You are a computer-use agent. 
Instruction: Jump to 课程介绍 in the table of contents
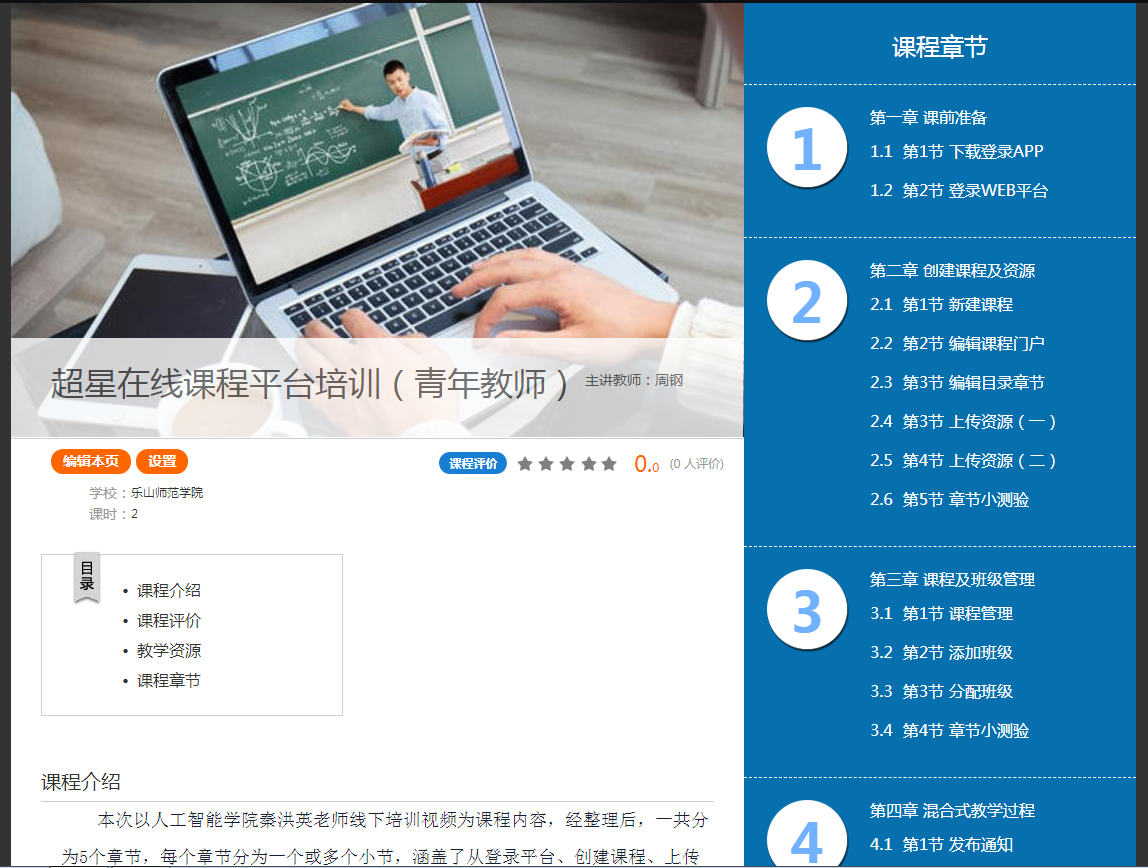click(x=168, y=591)
